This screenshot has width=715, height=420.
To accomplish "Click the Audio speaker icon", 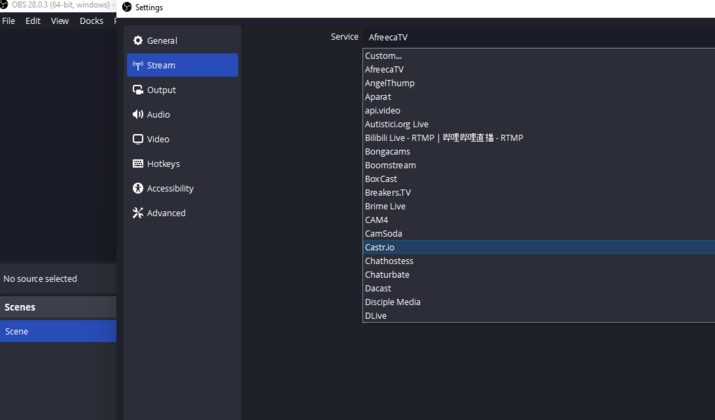I will tap(138, 114).
